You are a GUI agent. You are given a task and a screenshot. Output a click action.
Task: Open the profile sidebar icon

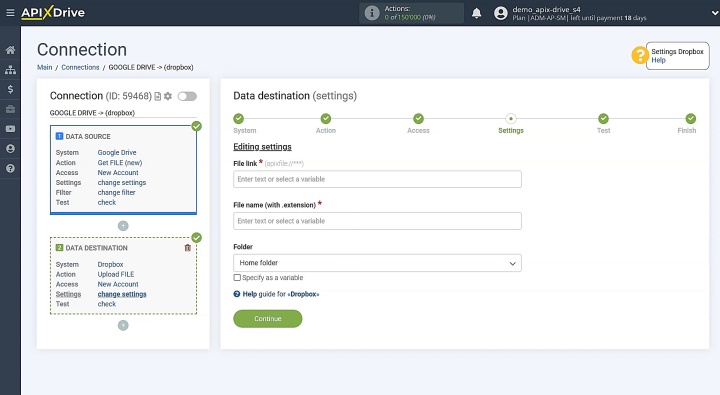(x=10, y=148)
